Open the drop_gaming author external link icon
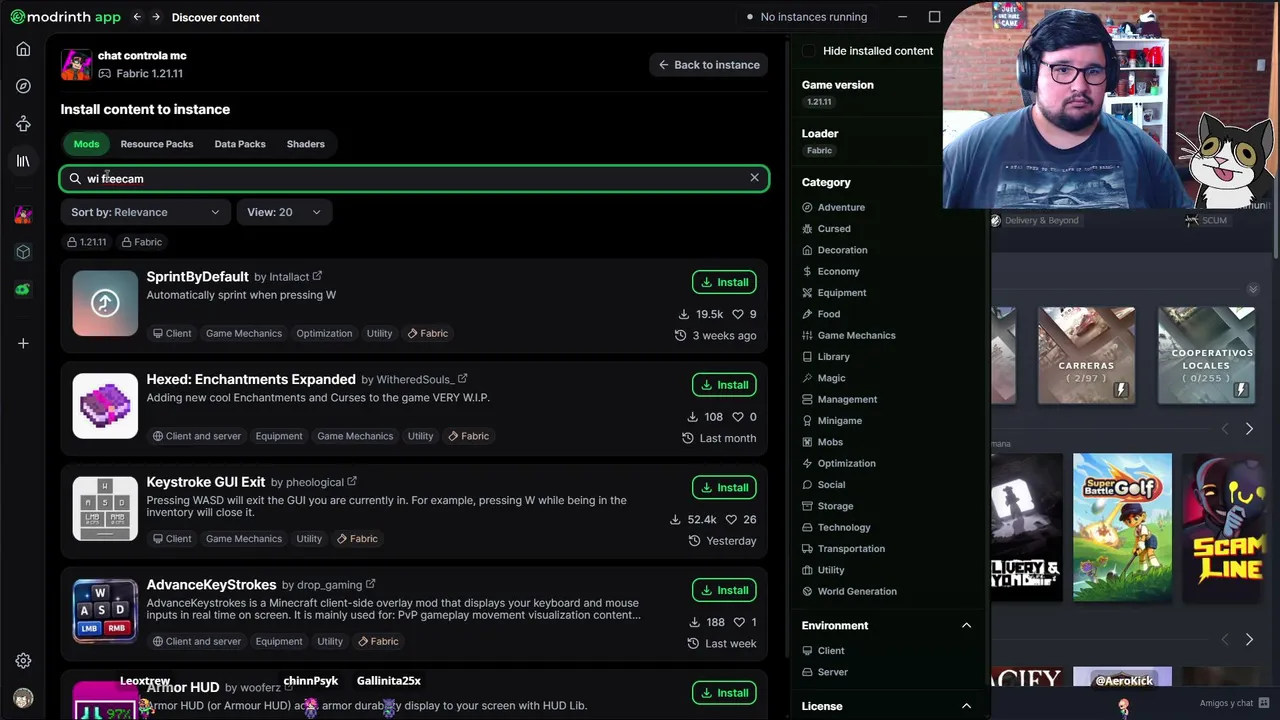 click(370, 584)
